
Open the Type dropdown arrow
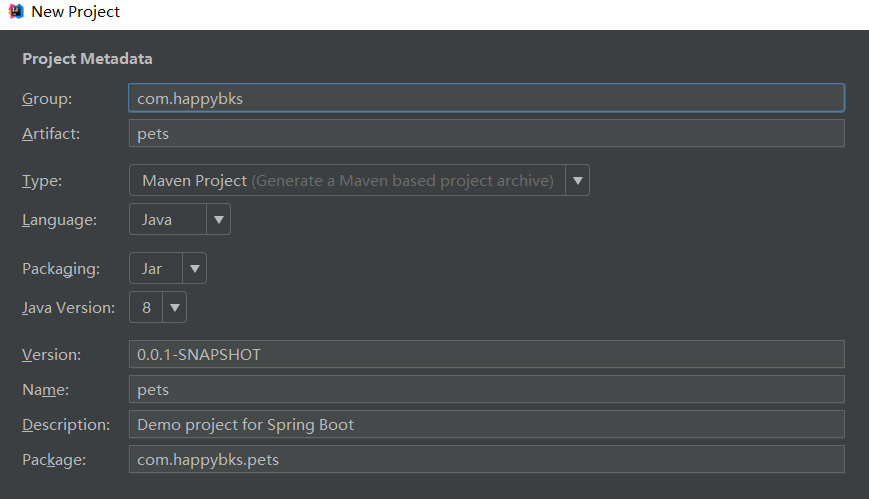577,181
